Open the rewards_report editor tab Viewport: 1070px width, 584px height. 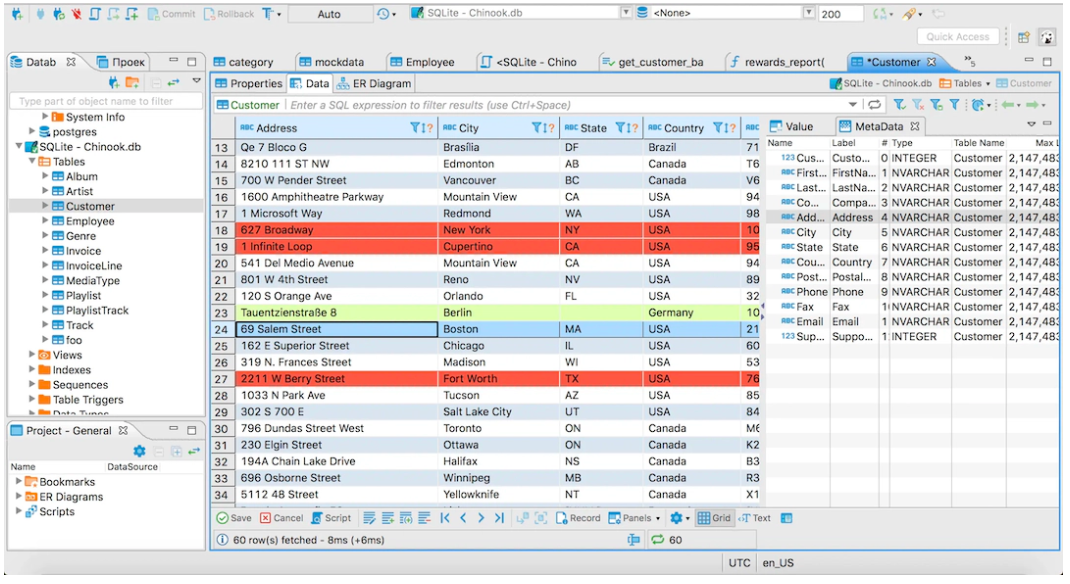tap(777, 62)
